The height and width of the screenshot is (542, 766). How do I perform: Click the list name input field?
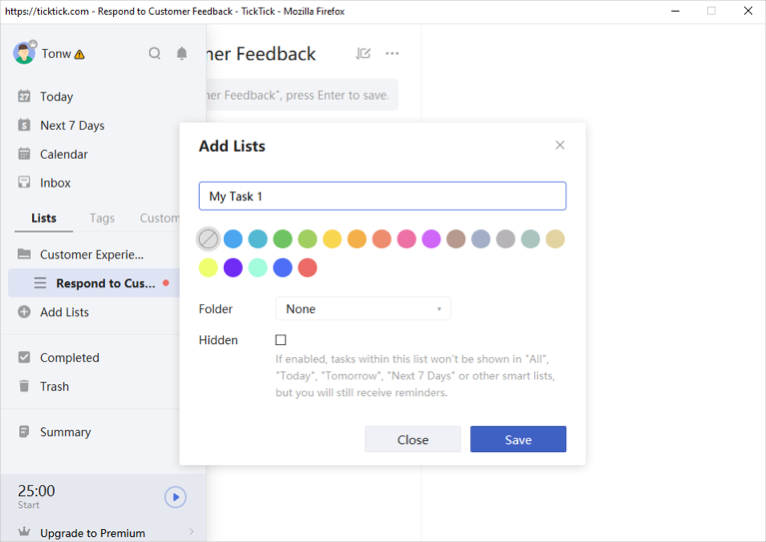tap(382, 196)
